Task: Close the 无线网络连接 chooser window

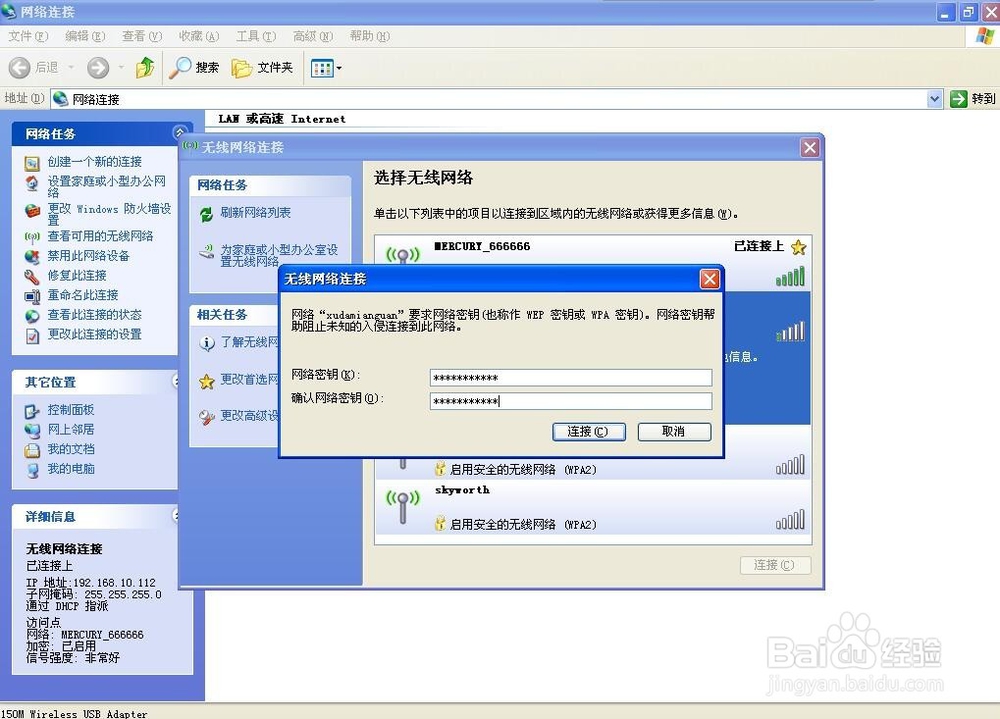Action: coord(810,148)
